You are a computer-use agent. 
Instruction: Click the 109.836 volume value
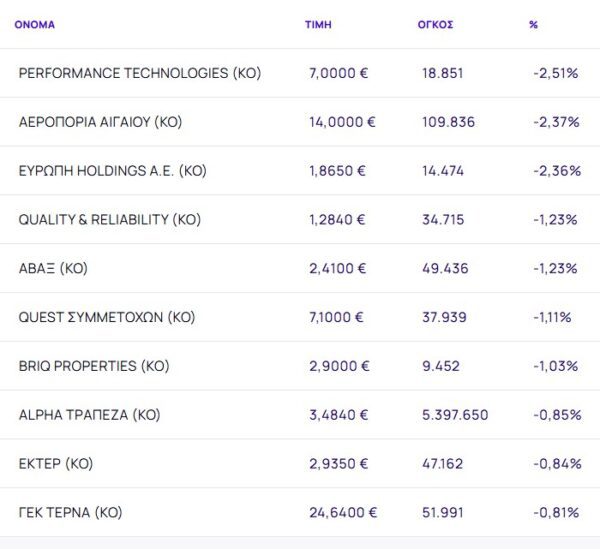(x=448, y=122)
